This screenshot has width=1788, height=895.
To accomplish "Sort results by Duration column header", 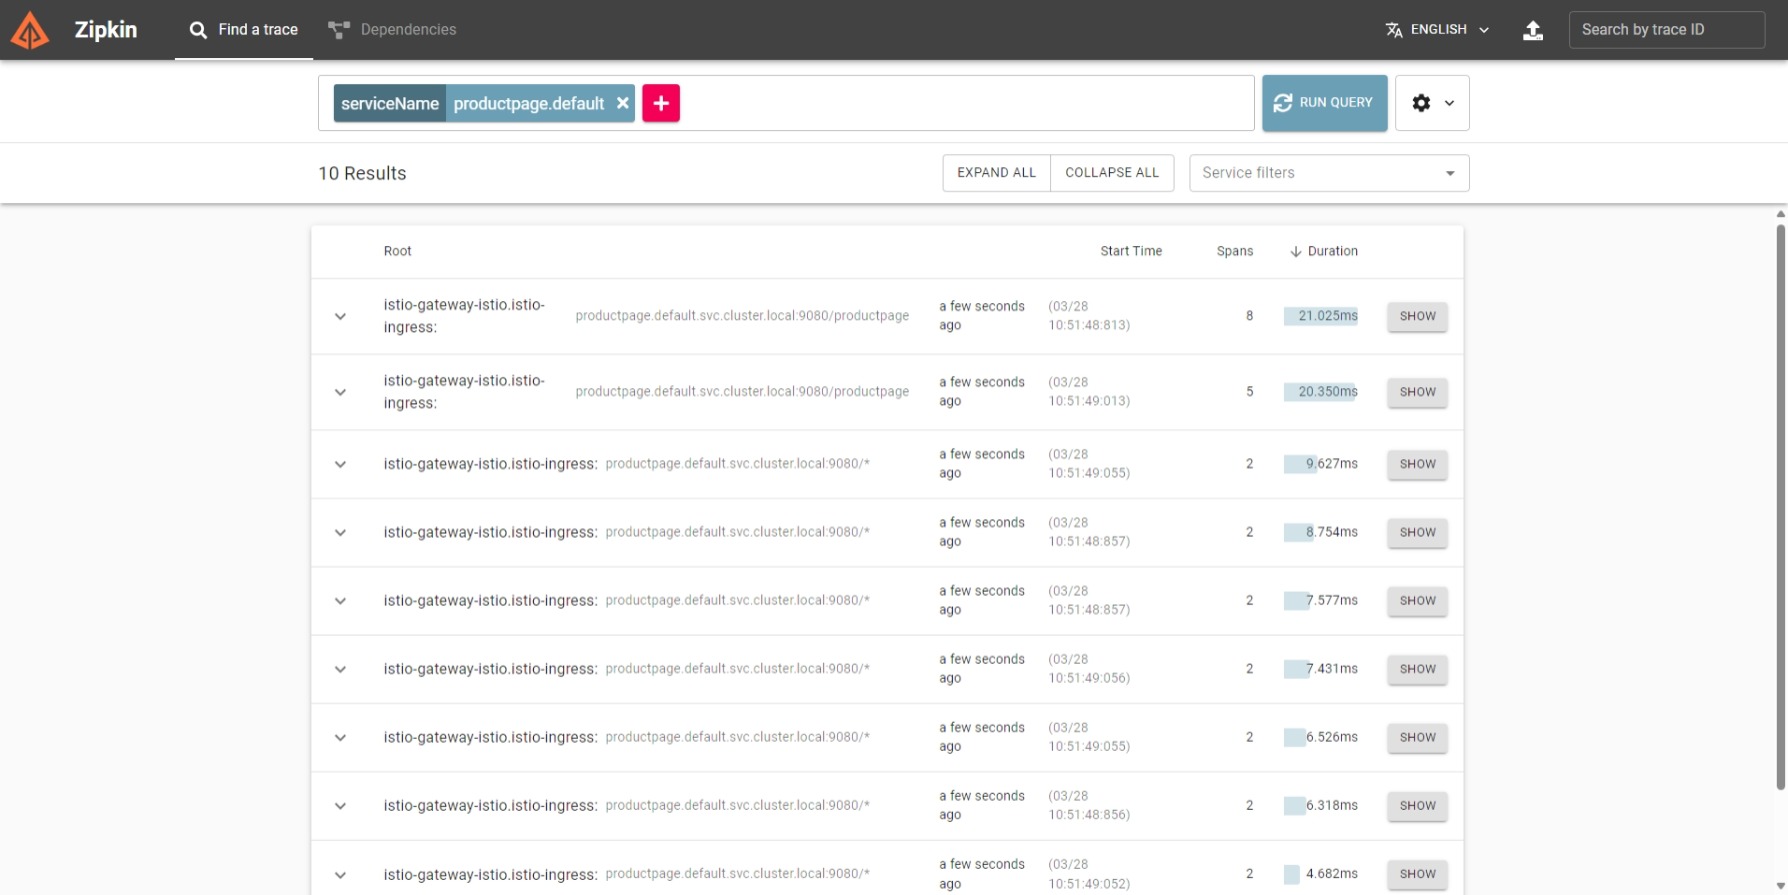I will coord(1324,251).
